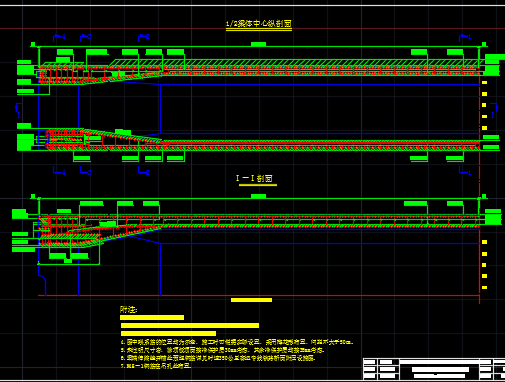
Task: Select note line 6 under 附注
Action: click(x=218, y=358)
